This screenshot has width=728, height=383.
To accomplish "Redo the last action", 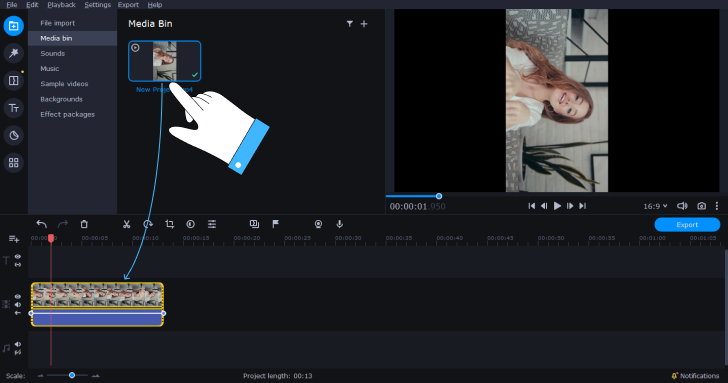I will coord(63,224).
